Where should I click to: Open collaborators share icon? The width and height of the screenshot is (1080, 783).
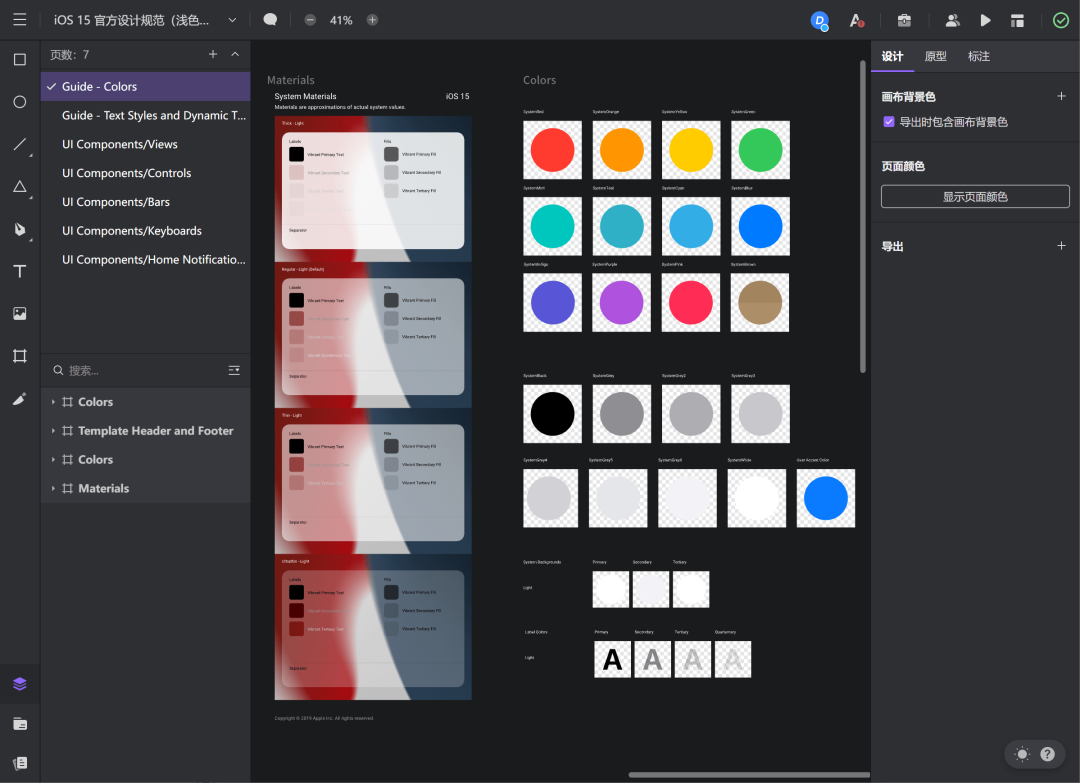(953, 21)
